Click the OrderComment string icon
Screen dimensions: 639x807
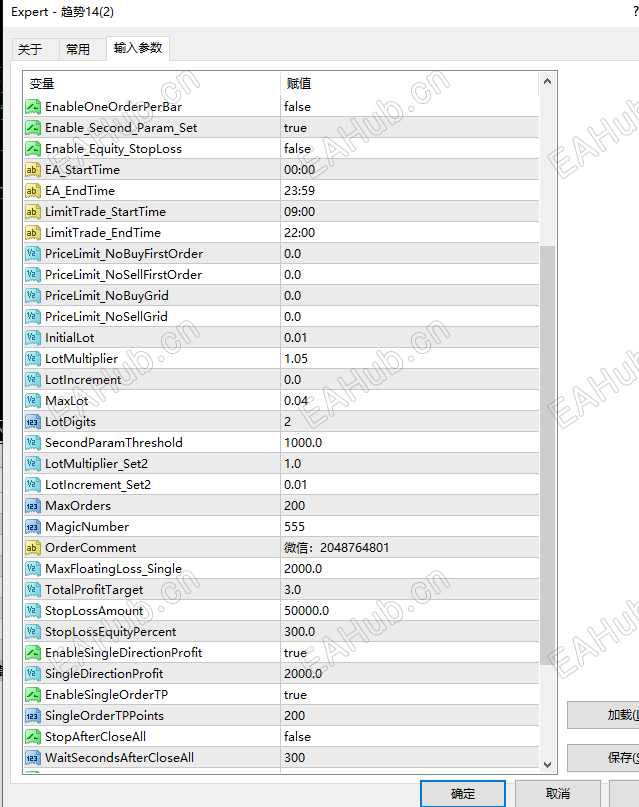pyautogui.click(x=32, y=548)
